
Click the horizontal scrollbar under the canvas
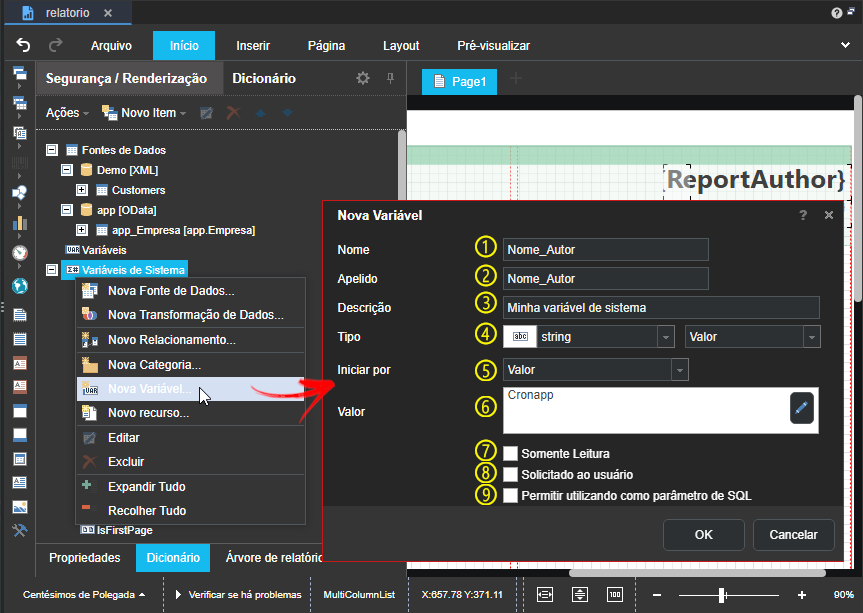pos(697,573)
